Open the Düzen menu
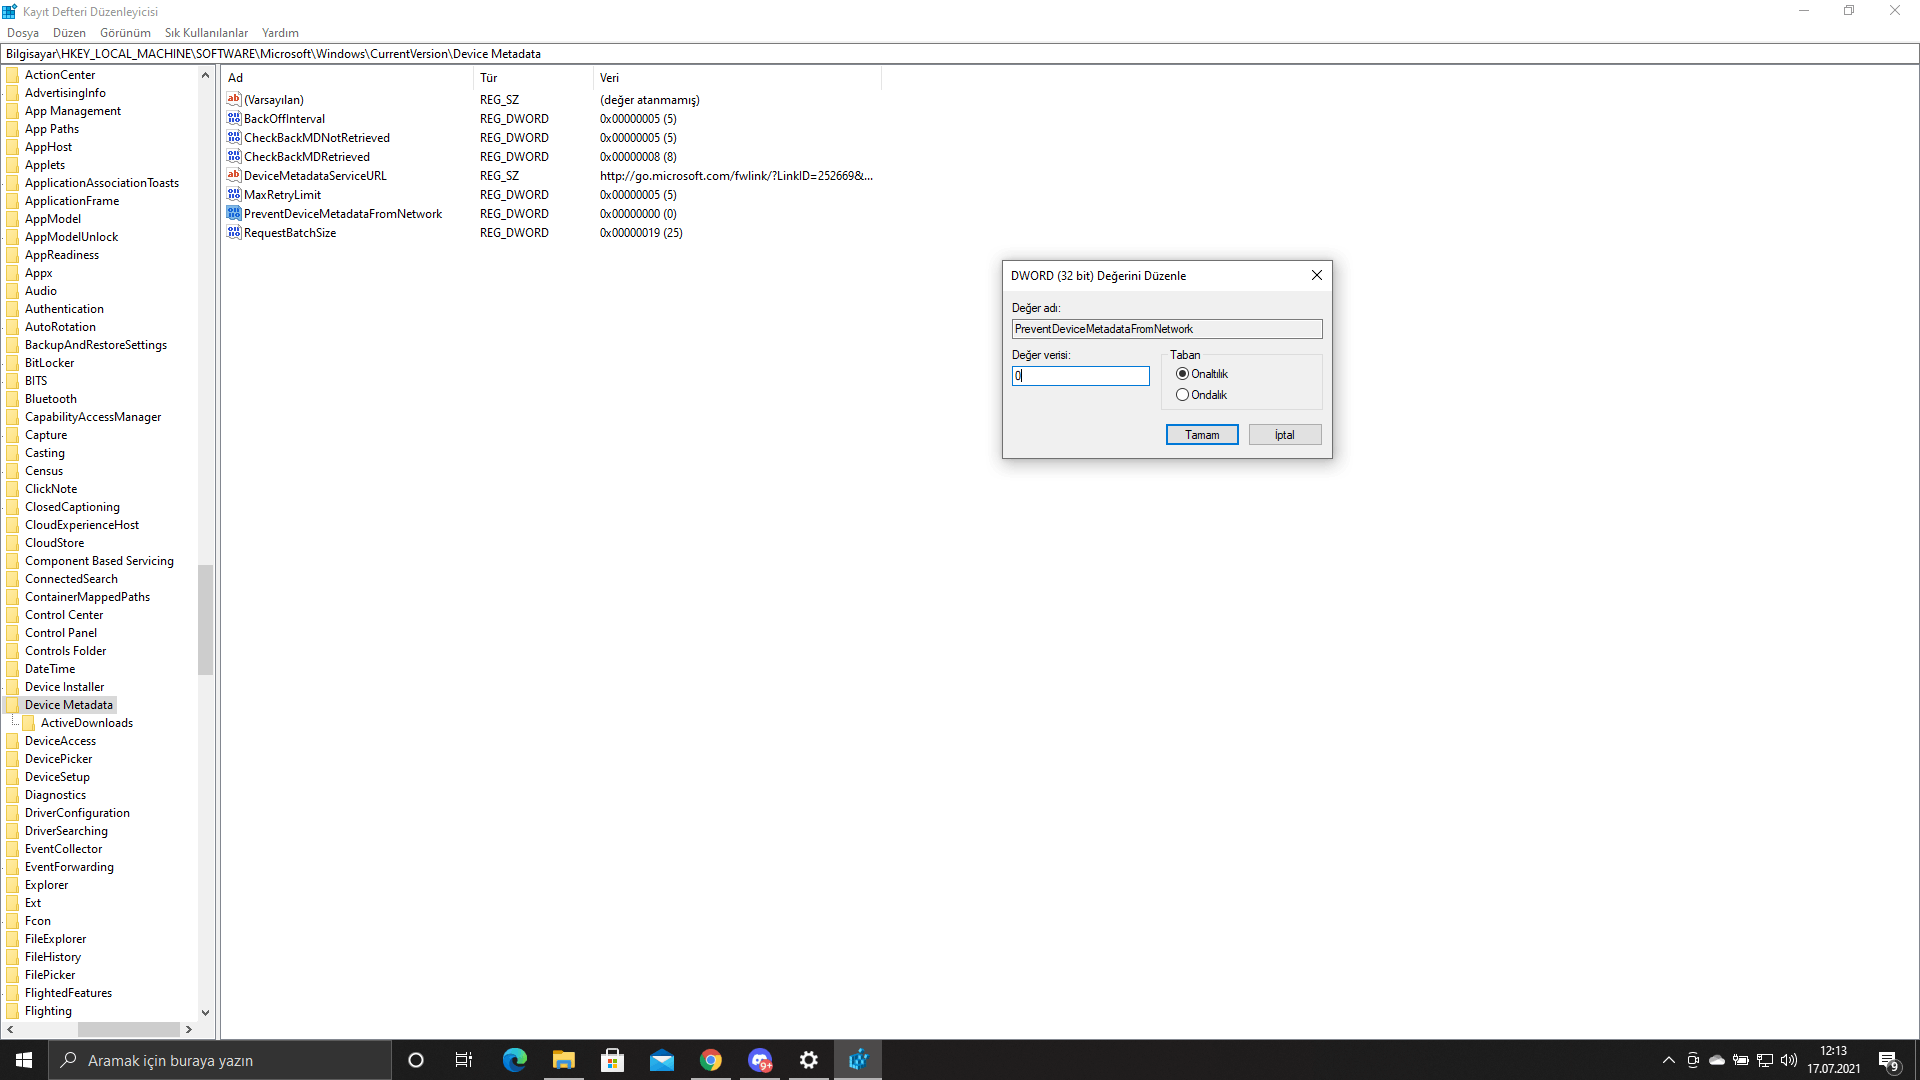 [69, 33]
